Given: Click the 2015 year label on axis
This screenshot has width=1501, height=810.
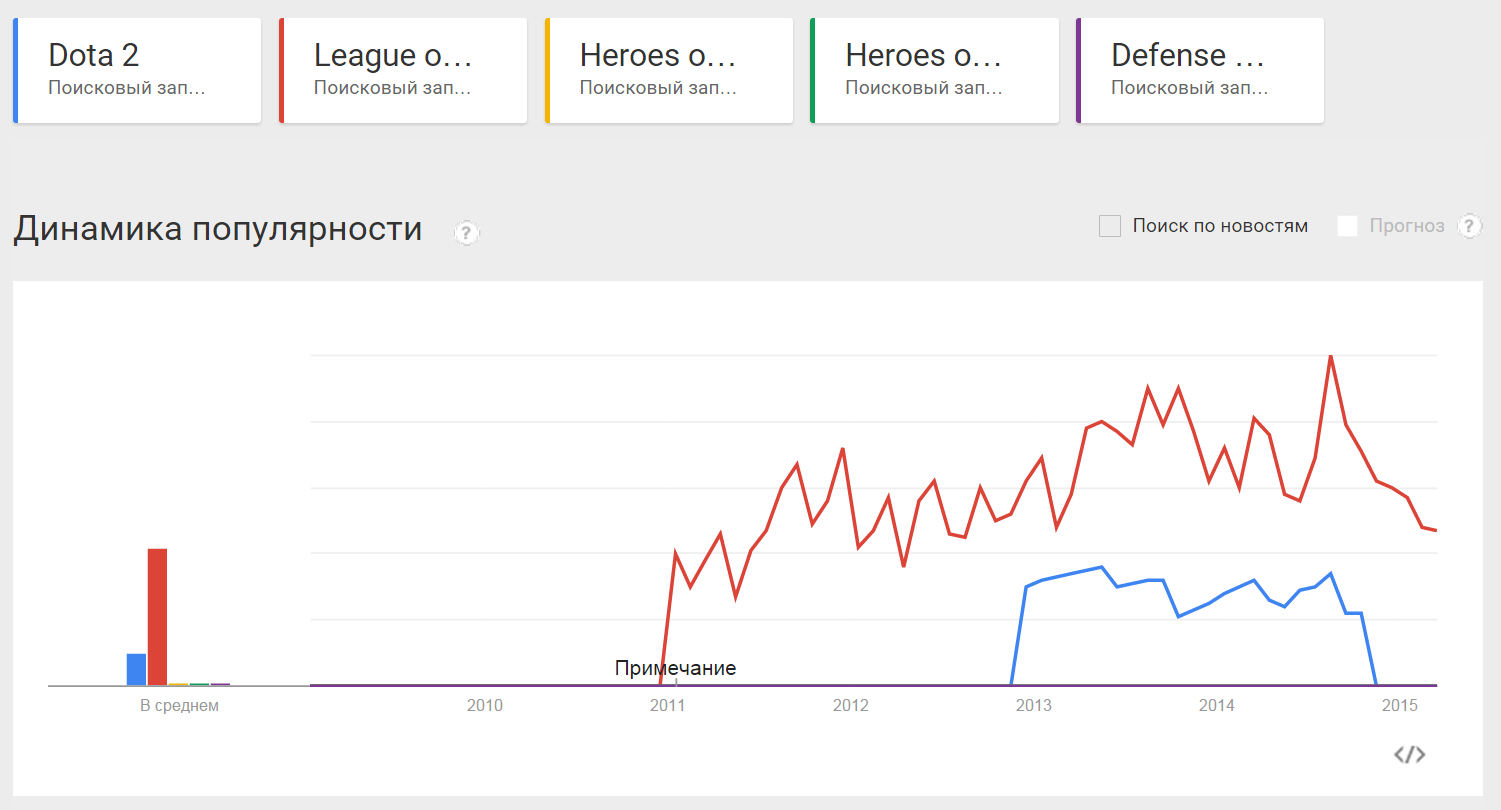Looking at the screenshot, I should (1400, 706).
